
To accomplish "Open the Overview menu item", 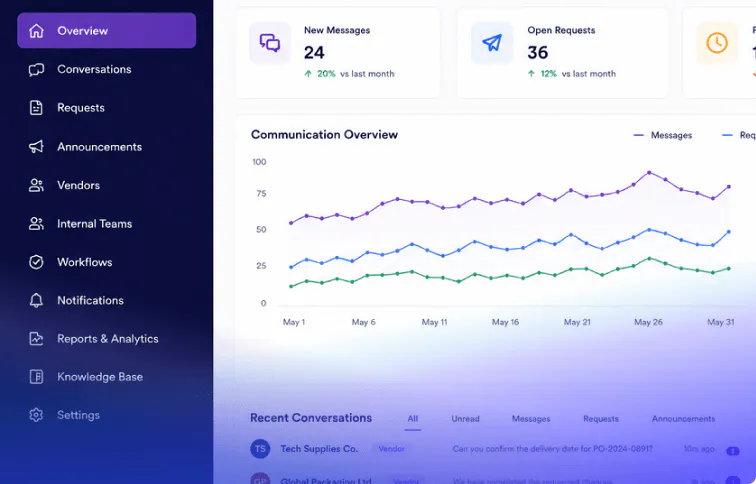I will point(107,31).
